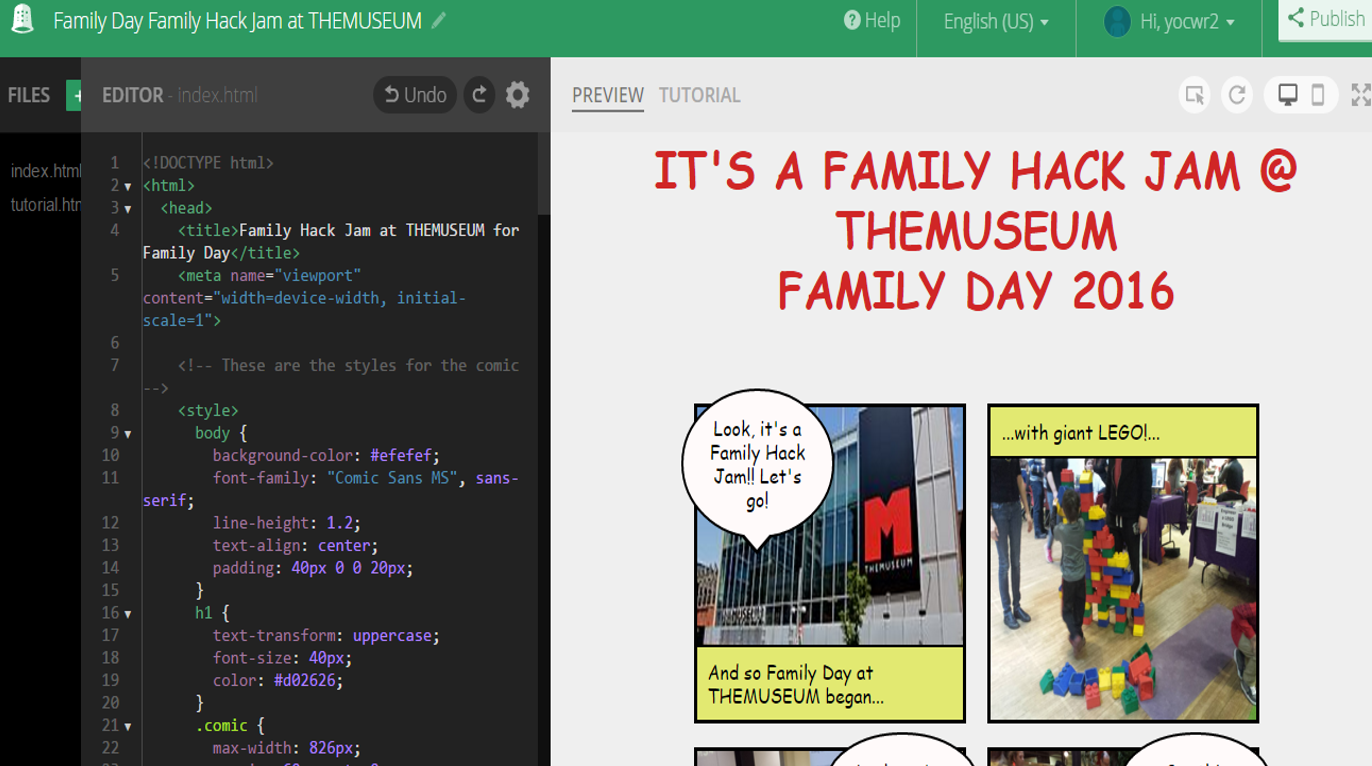Expand preview to fullscreen
The height and width of the screenshot is (766, 1372).
coord(1360,95)
